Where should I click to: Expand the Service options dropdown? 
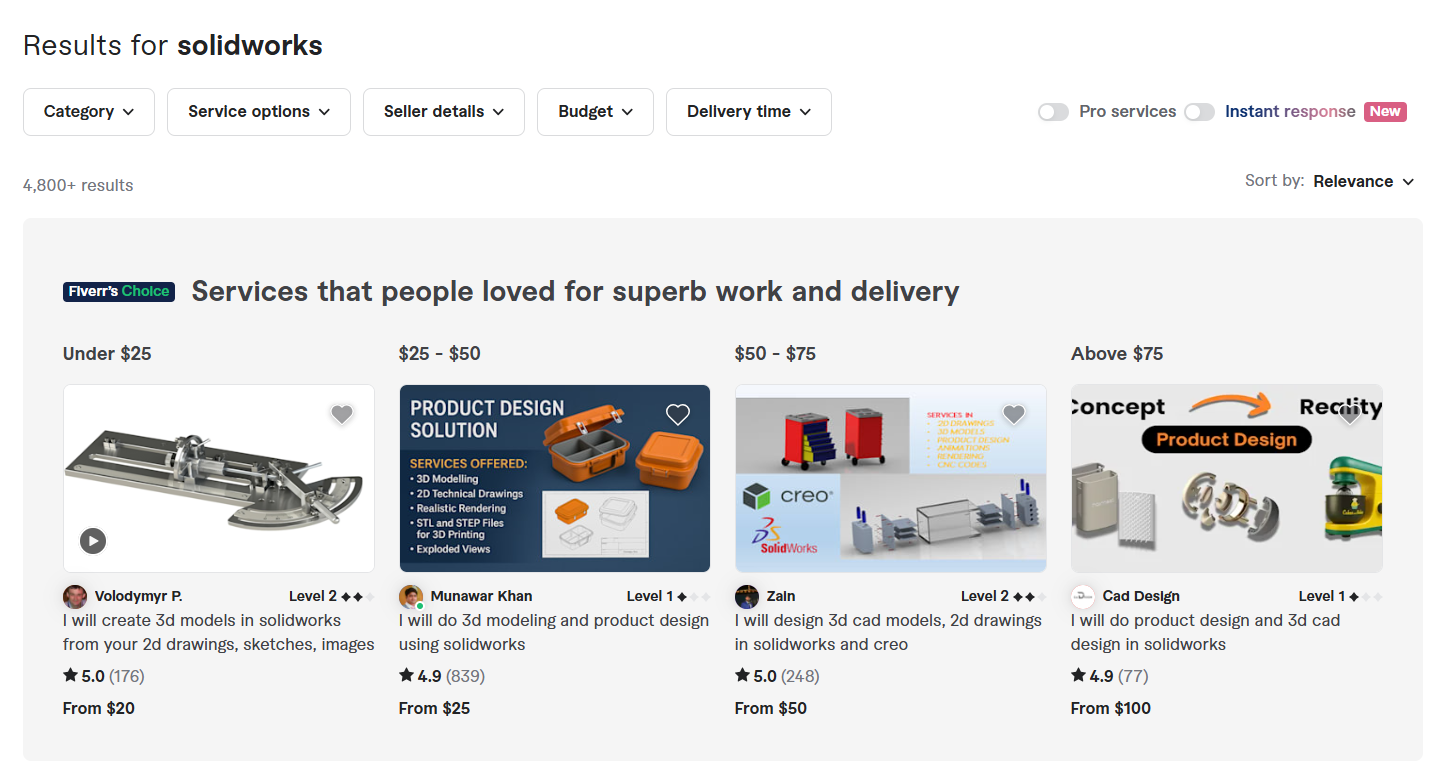pos(259,112)
